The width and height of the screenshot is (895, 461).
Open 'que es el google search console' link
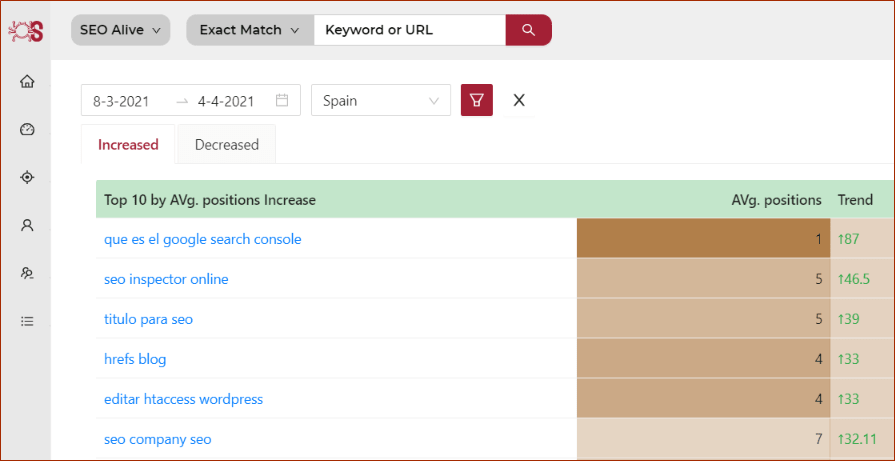(203, 239)
